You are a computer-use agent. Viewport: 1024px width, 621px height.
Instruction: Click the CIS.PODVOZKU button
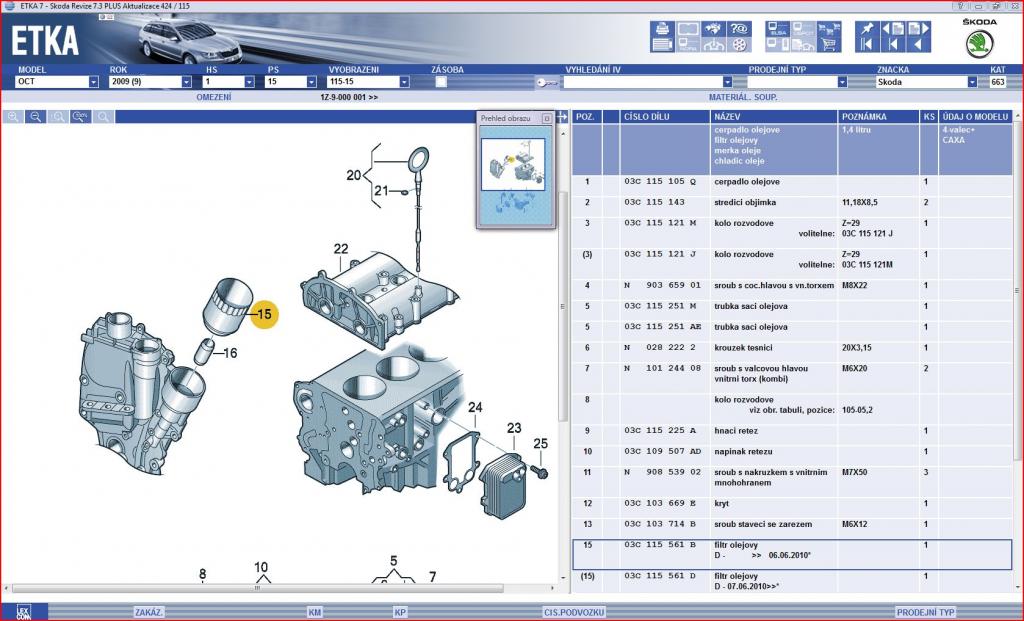click(x=574, y=613)
